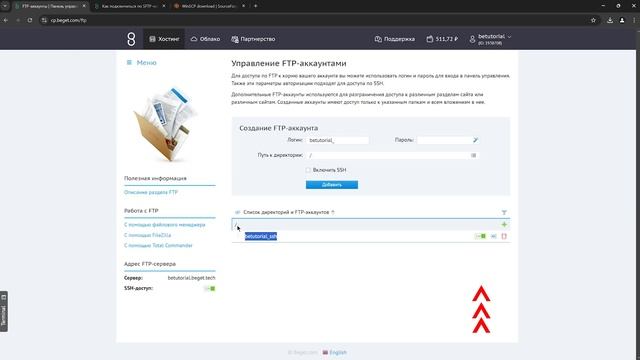The width and height of the screenshot is (640, 360).
Task: Edit the betutorial_ssh account settings
Action: coord(493,236)
